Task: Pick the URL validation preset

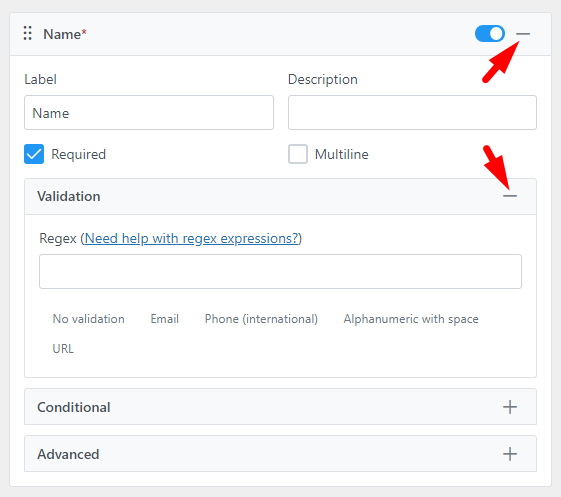Action: (x=63, y=349)
